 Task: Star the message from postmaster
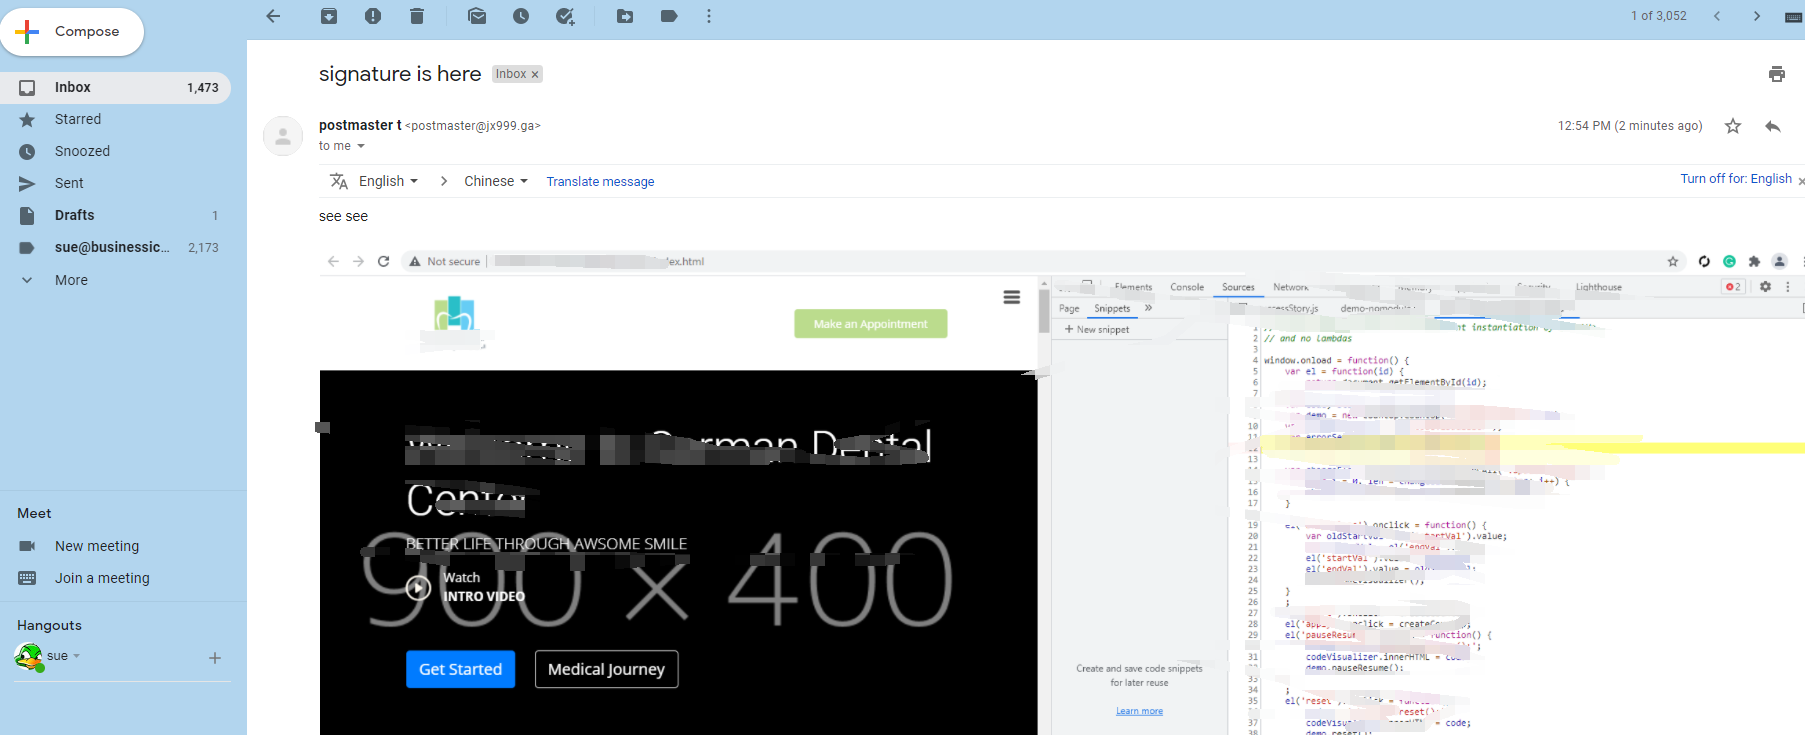[1732, 126]
